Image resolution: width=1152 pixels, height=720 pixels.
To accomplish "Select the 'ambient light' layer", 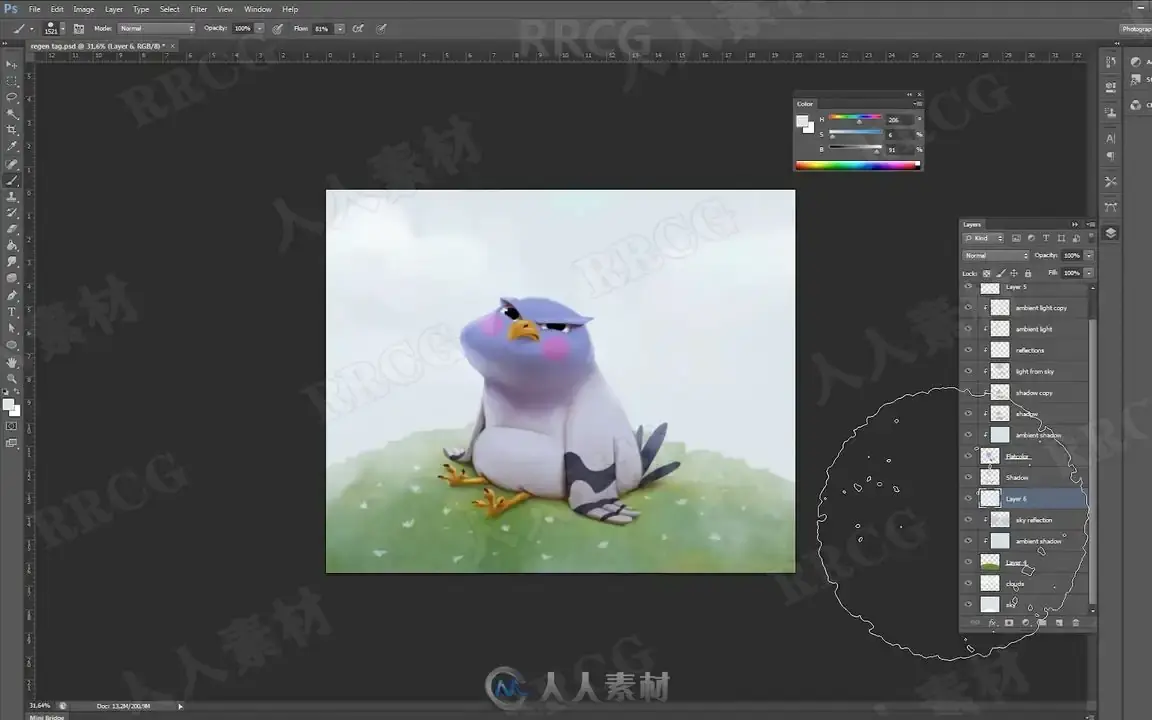I will point(1034,329).
